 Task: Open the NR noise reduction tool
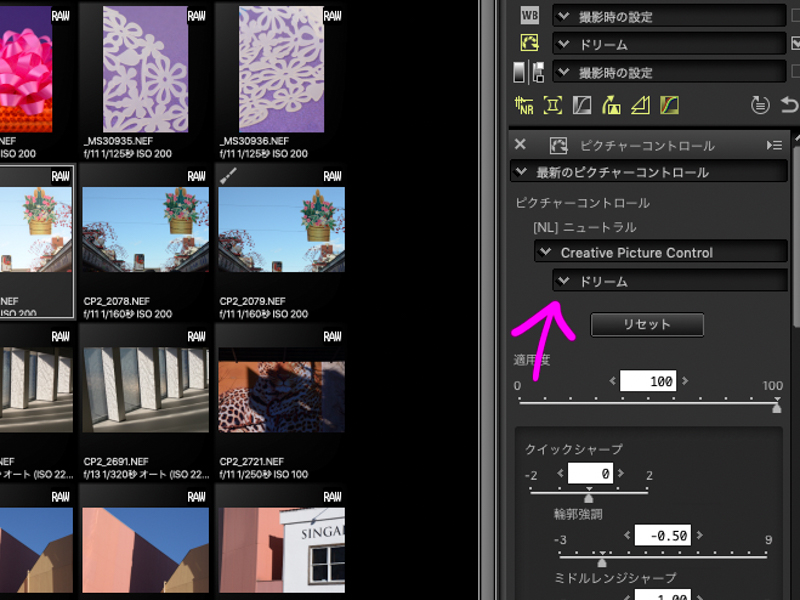(x=524, y=106)
